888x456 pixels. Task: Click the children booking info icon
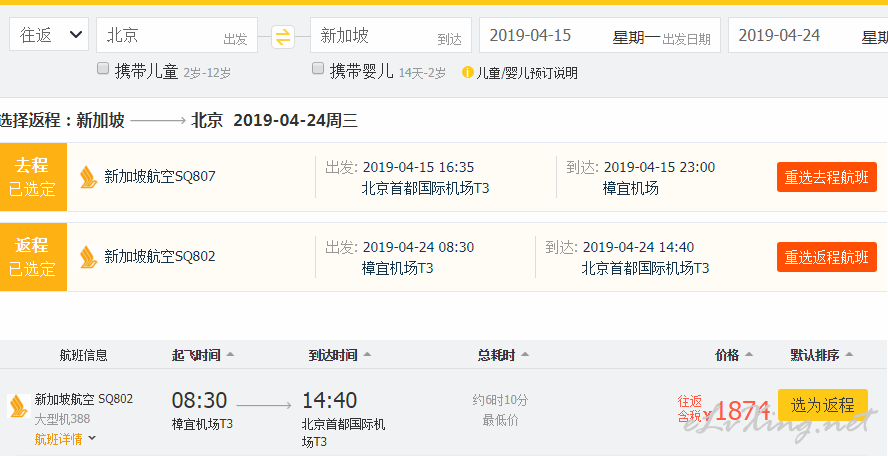467,73
